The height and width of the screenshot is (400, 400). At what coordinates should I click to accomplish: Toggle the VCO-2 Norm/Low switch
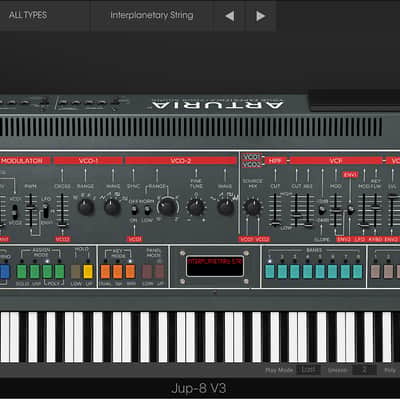pyautogui.click(x=147, y=210)
